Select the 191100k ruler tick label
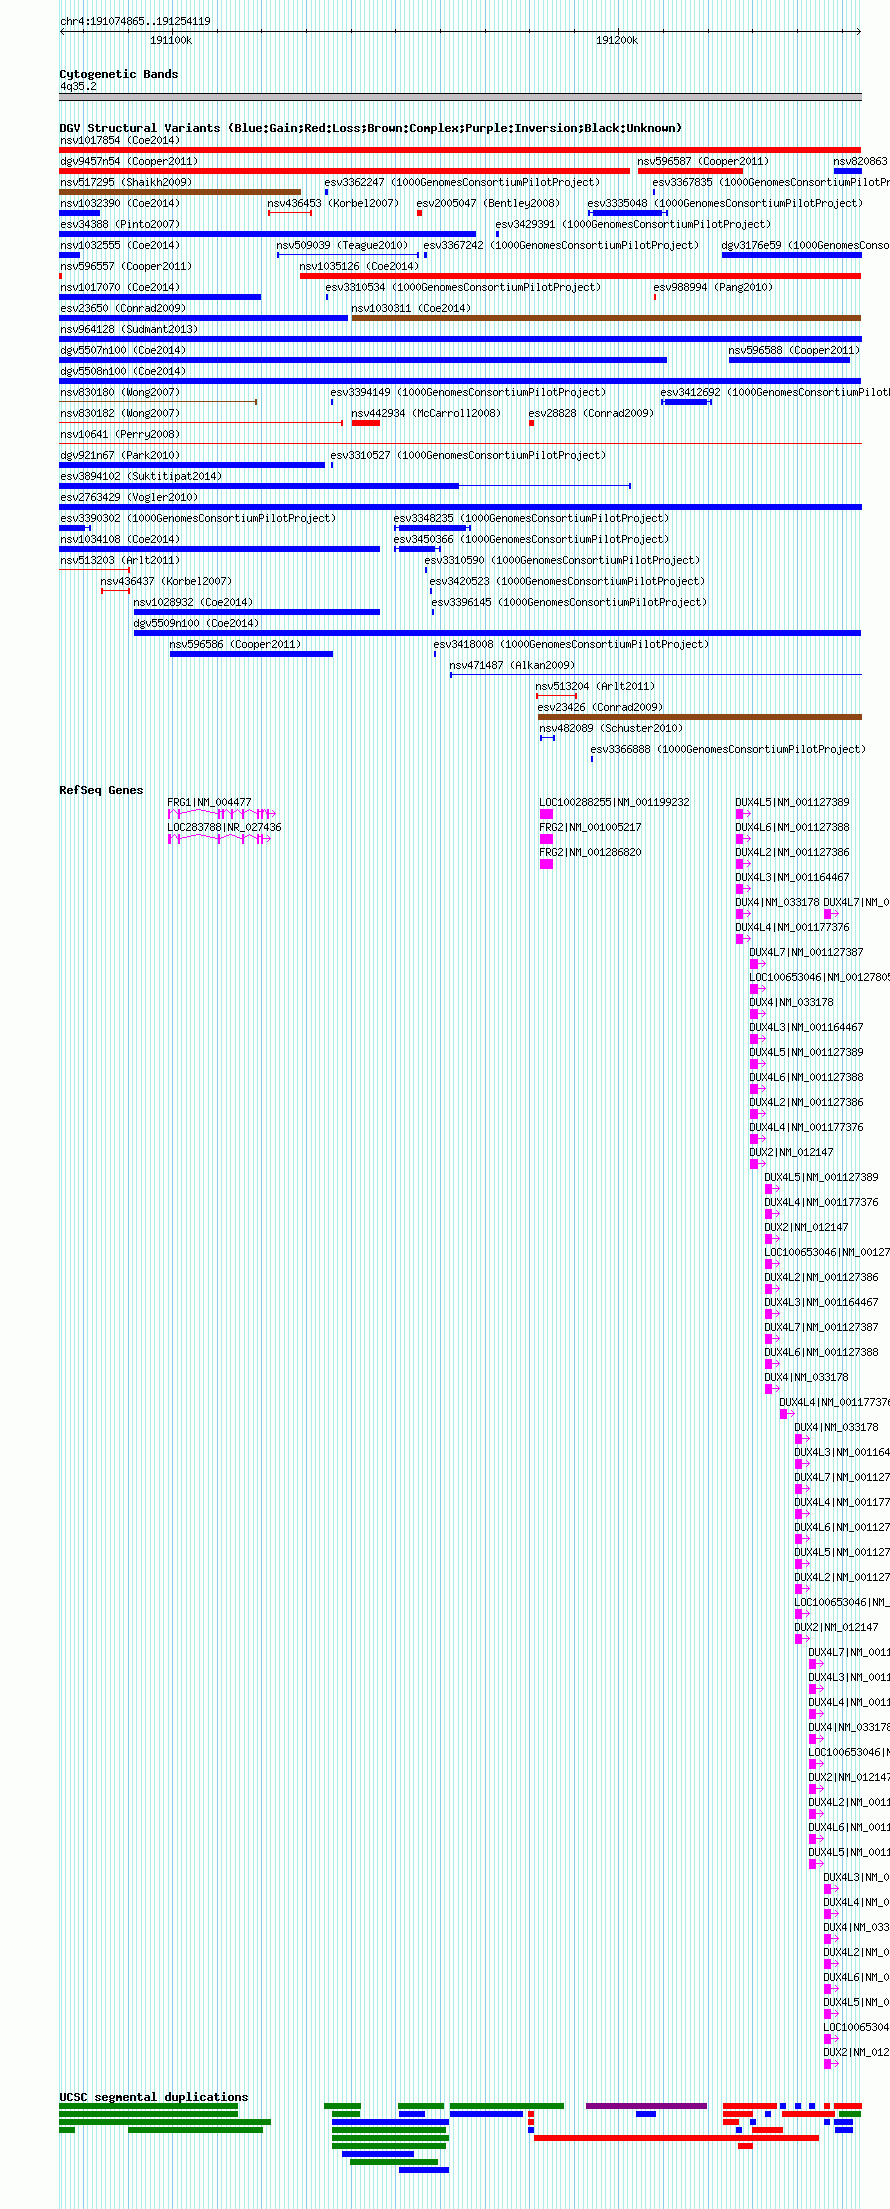The width and height of the screenshot is (890, 2209). 171,40
